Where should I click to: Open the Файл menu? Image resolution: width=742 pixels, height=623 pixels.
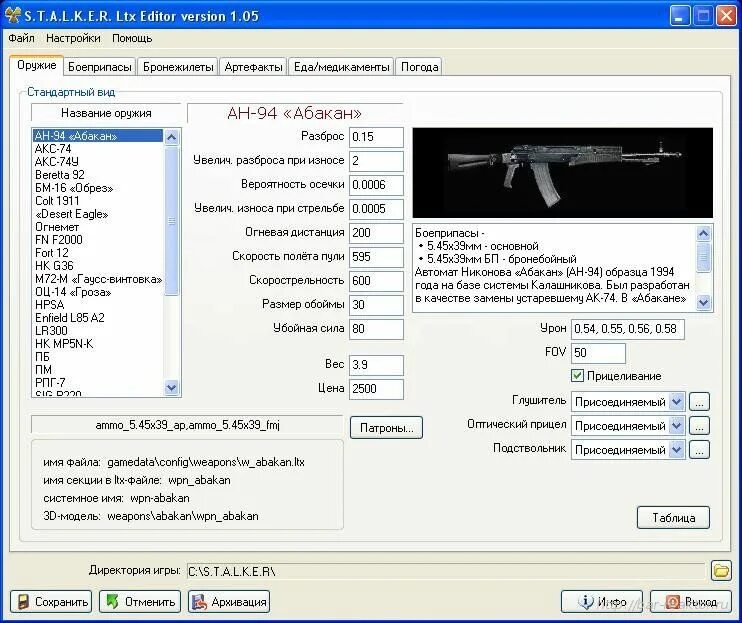click(21, 38)
